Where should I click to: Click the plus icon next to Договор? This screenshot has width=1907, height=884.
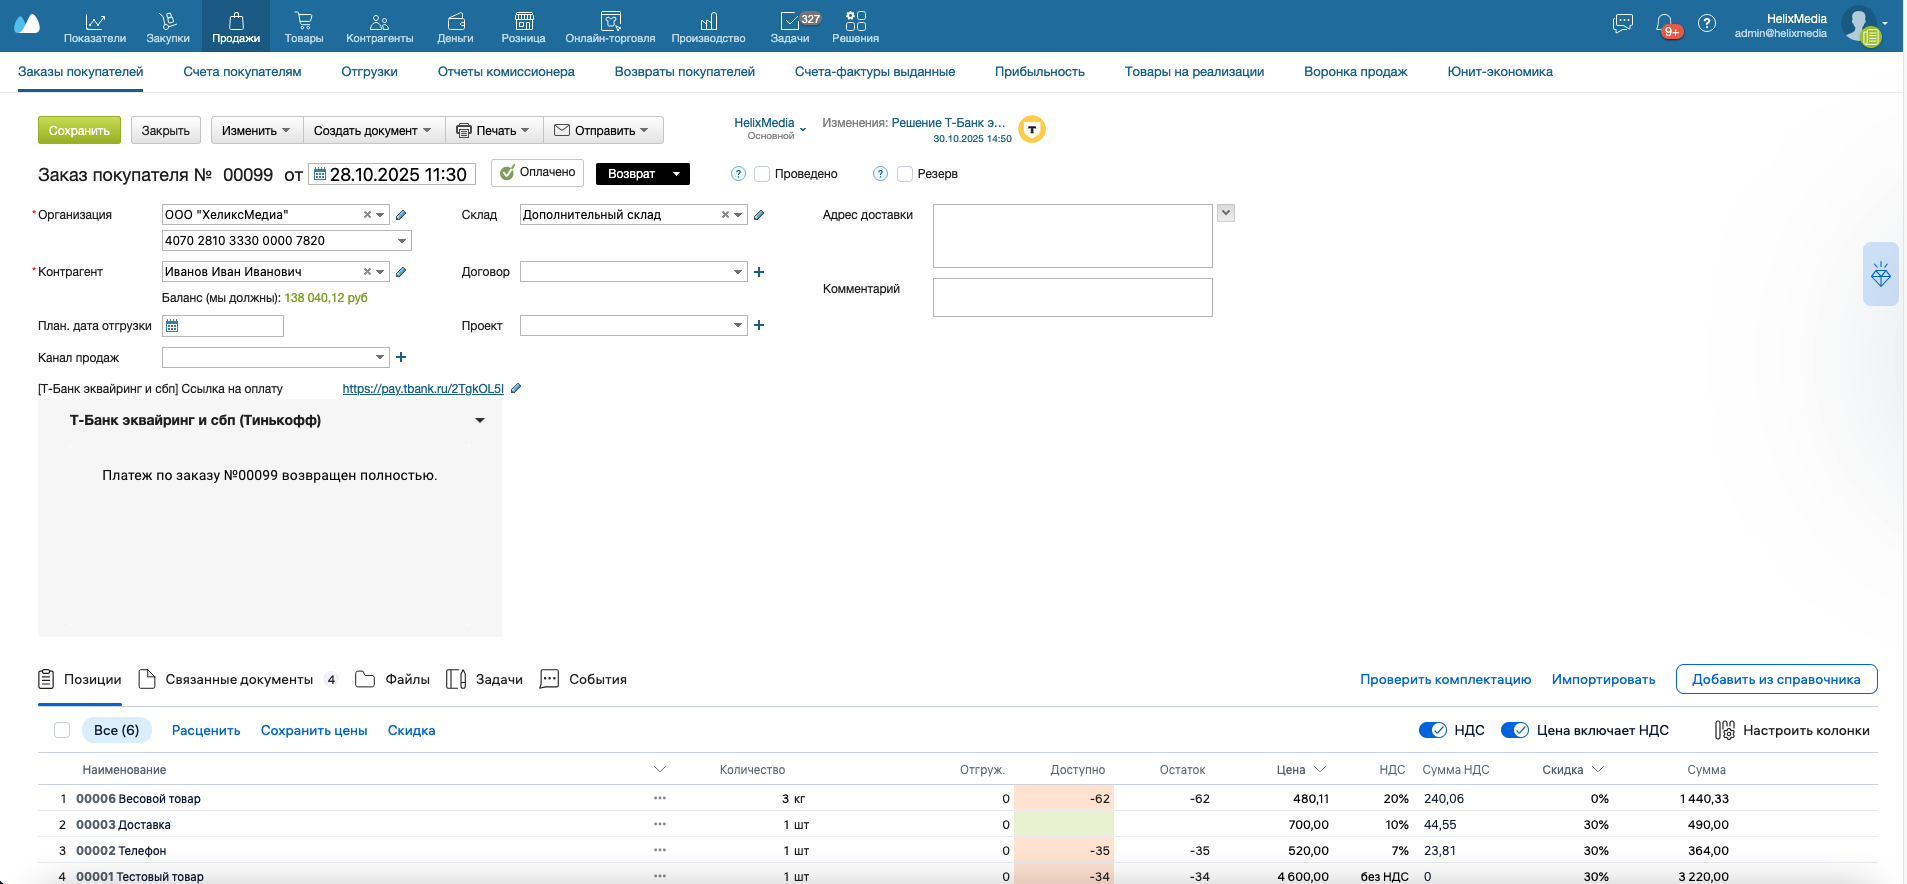(759, 272)
